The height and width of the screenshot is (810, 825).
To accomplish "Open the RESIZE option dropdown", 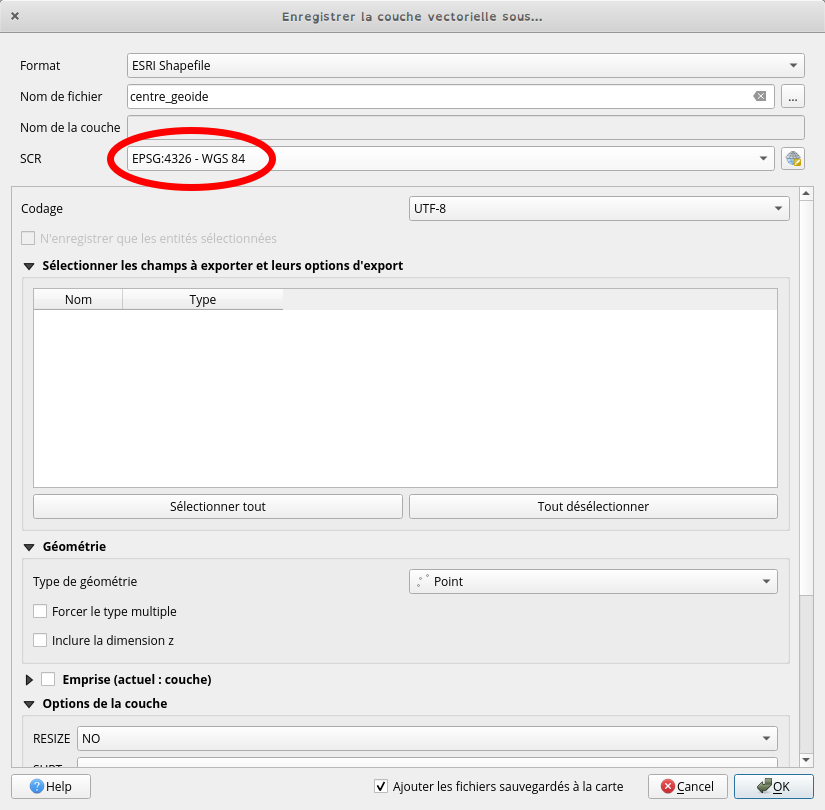I will pyautogui.click(x=427, y=739).
